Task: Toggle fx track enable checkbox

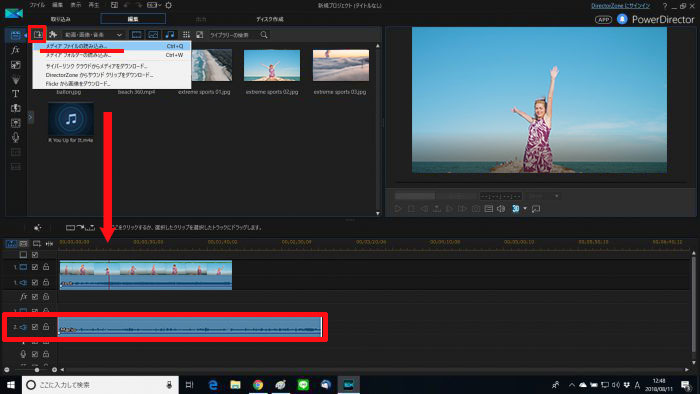Action: click(x=35, y=297)
